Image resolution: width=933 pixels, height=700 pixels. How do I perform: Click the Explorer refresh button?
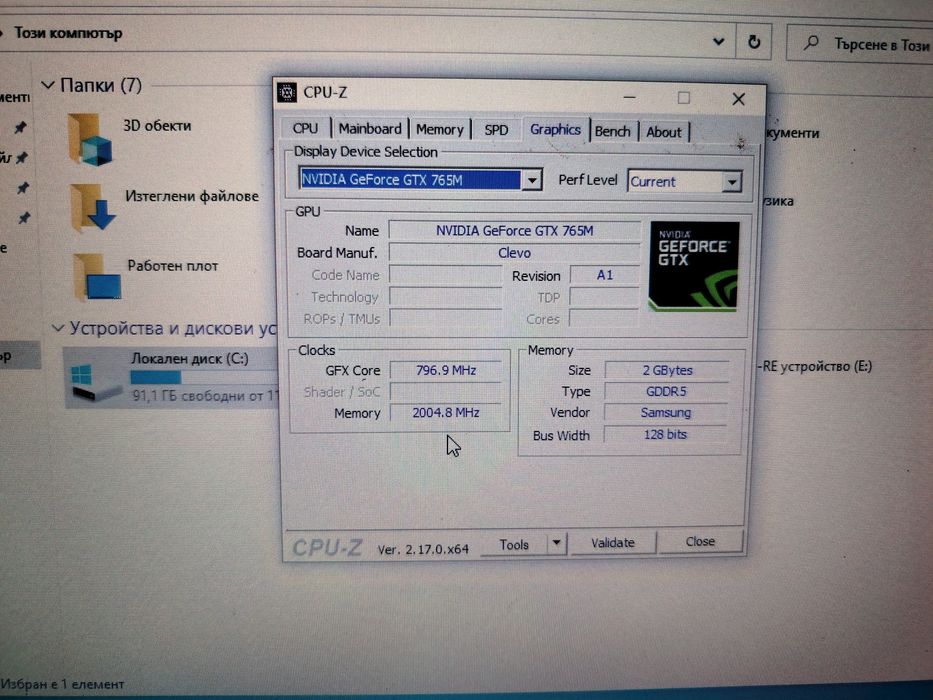click(753, 42)
